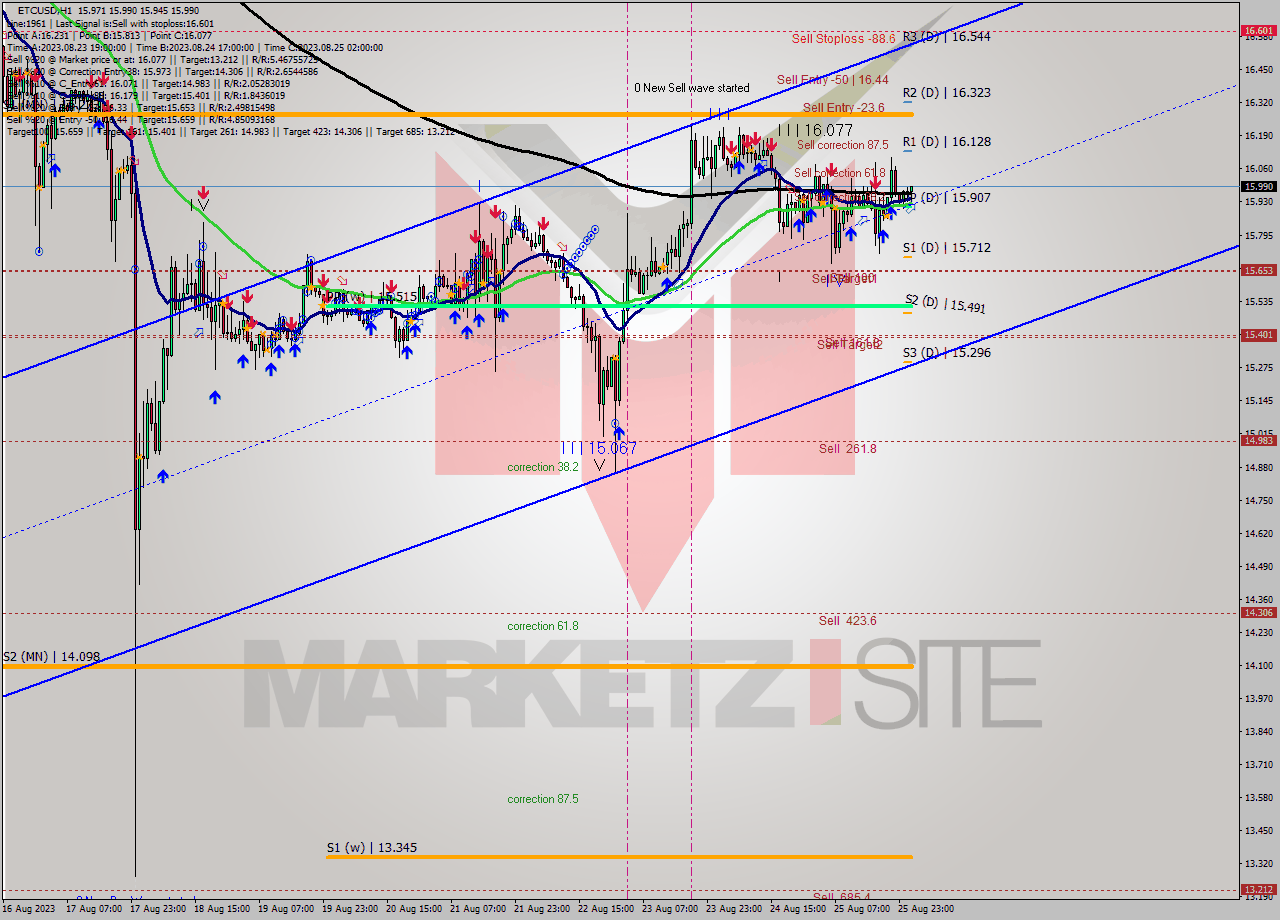Click the 'Sell 261.8' target label

point(847,449)
